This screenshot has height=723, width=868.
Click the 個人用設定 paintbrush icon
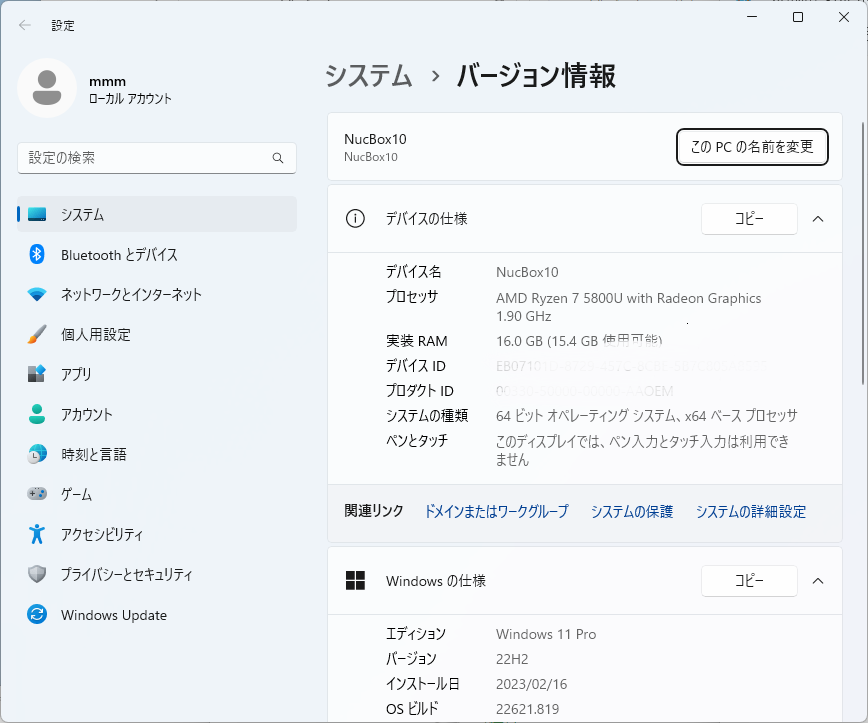[37, 334]
